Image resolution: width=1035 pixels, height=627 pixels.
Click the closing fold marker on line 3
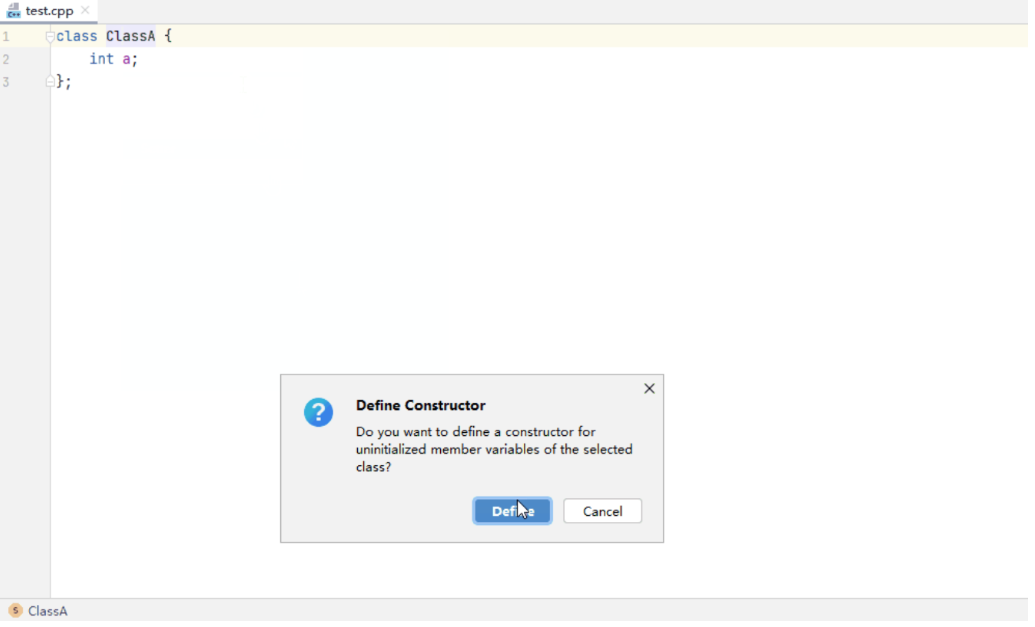[x=50, y=82]
